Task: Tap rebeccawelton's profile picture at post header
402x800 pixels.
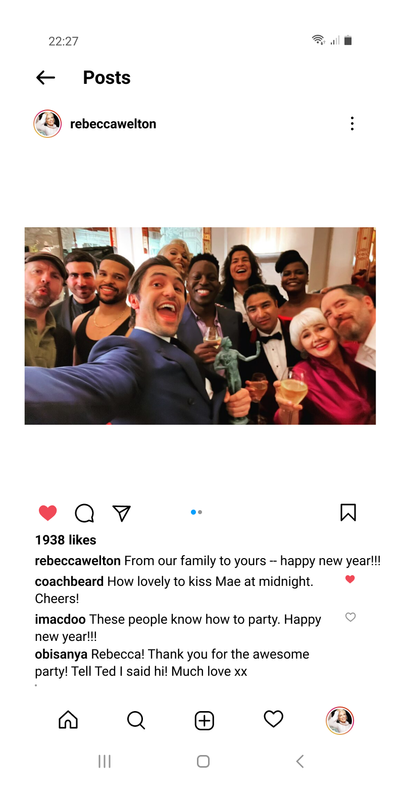Action: click(x=47, y=123)
